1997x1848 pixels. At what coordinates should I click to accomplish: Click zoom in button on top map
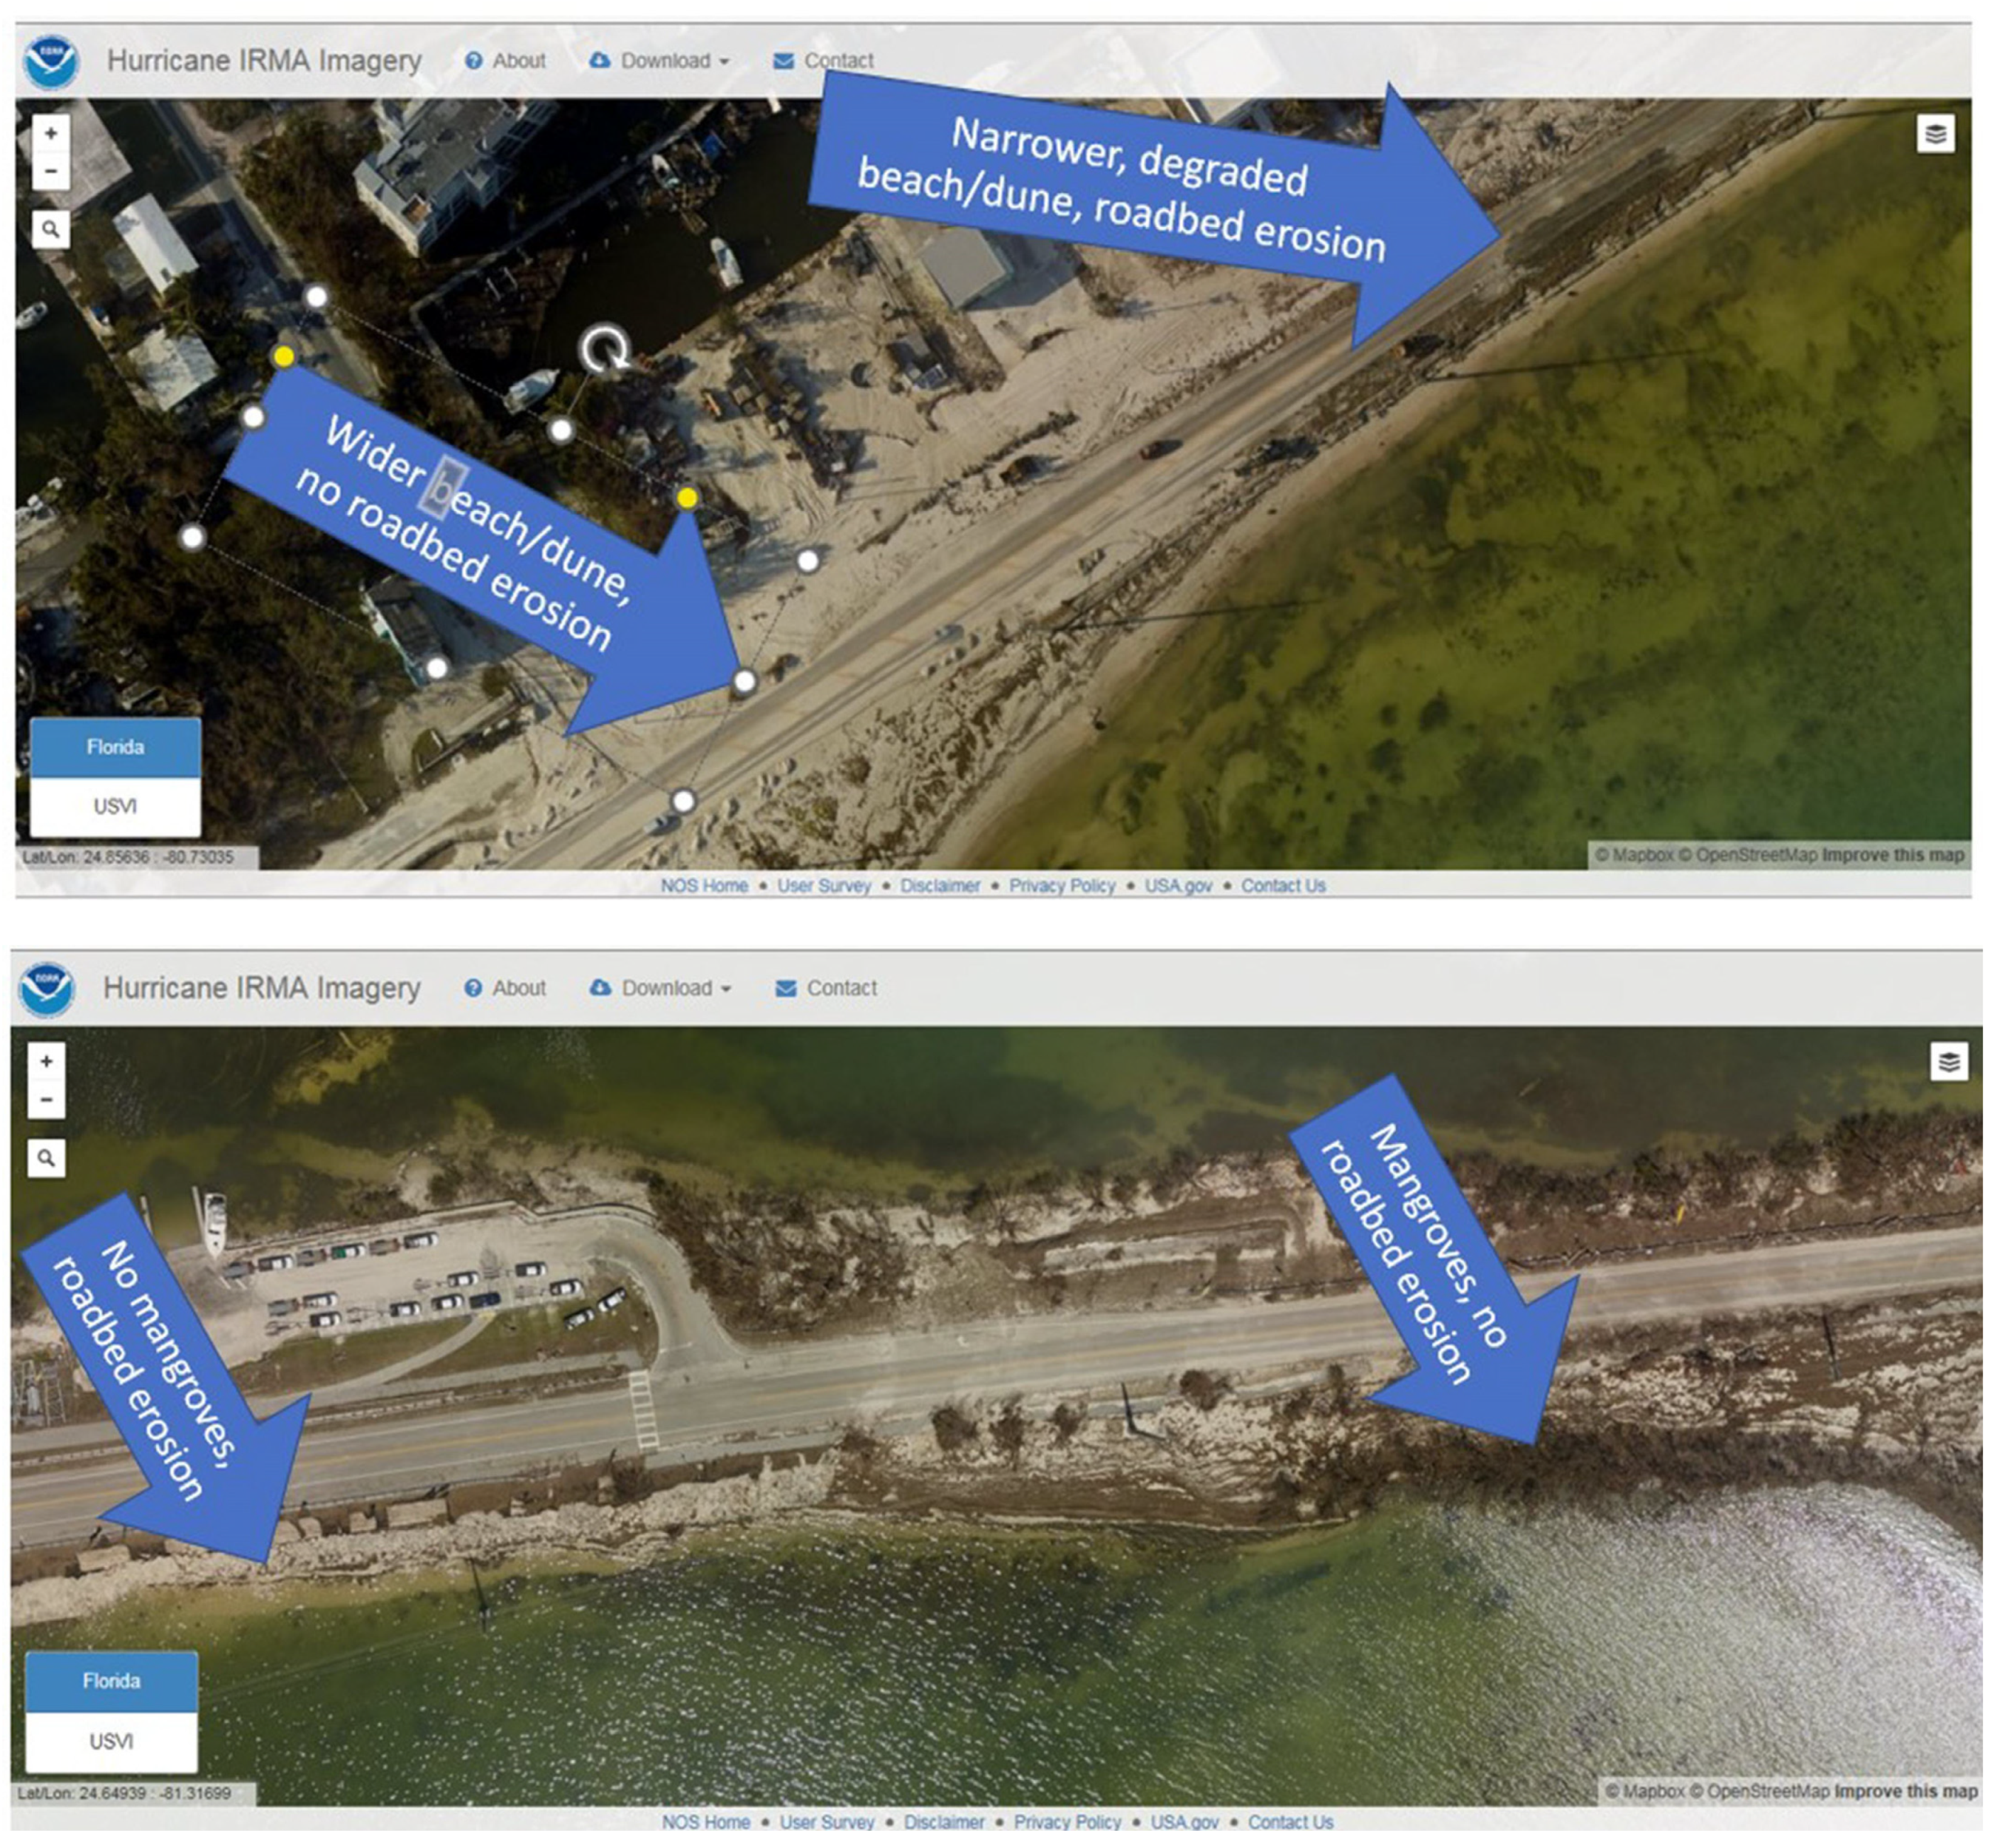point(50,133)
